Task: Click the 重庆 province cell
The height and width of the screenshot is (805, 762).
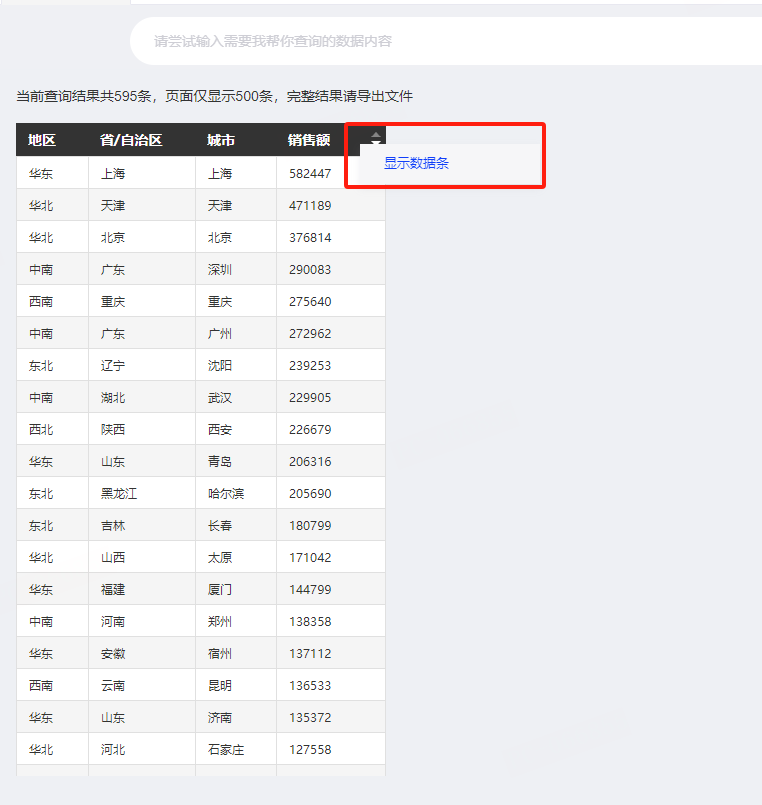Action: (113, 301)
